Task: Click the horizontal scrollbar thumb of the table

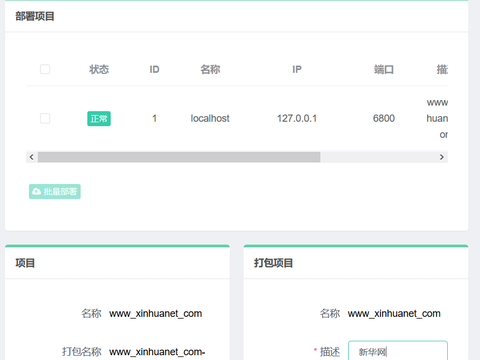Action: [x=179, y=157]
